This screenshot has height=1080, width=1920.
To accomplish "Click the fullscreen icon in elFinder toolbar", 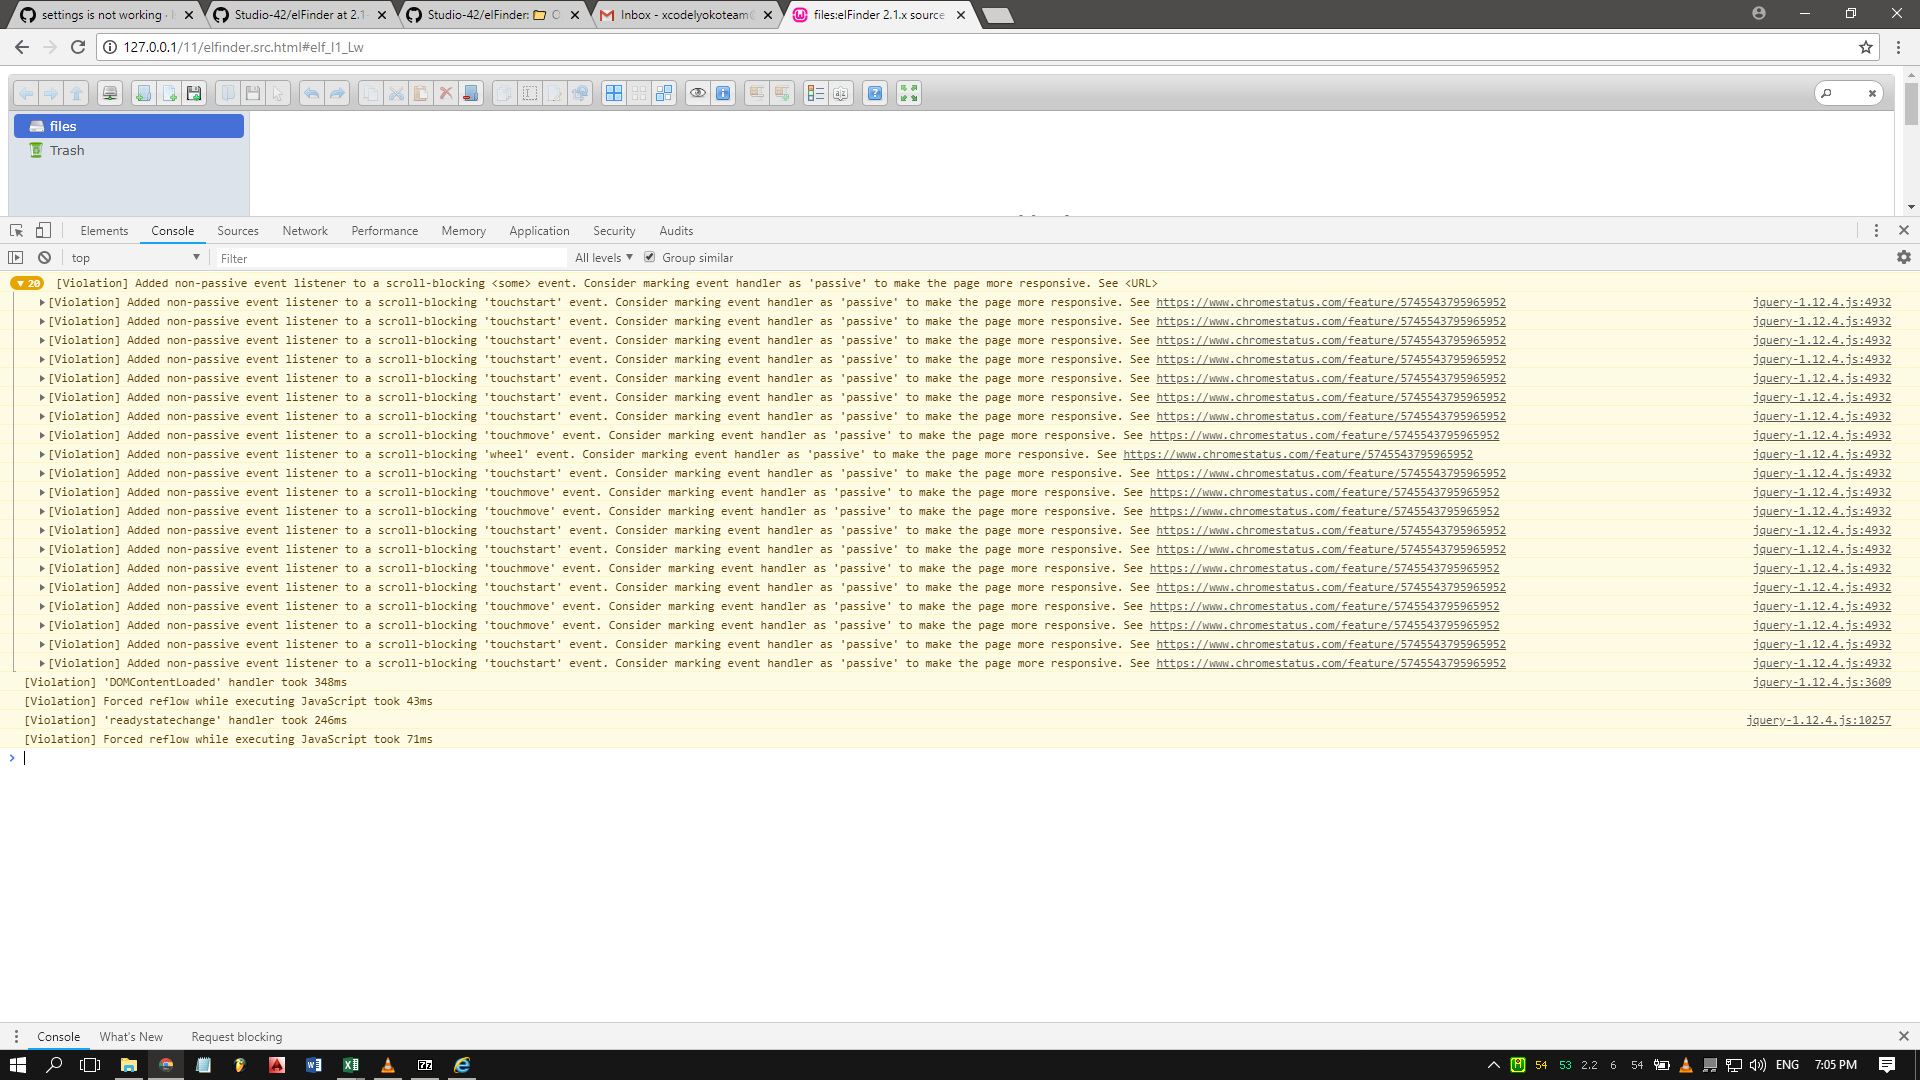I will (908, 93).
